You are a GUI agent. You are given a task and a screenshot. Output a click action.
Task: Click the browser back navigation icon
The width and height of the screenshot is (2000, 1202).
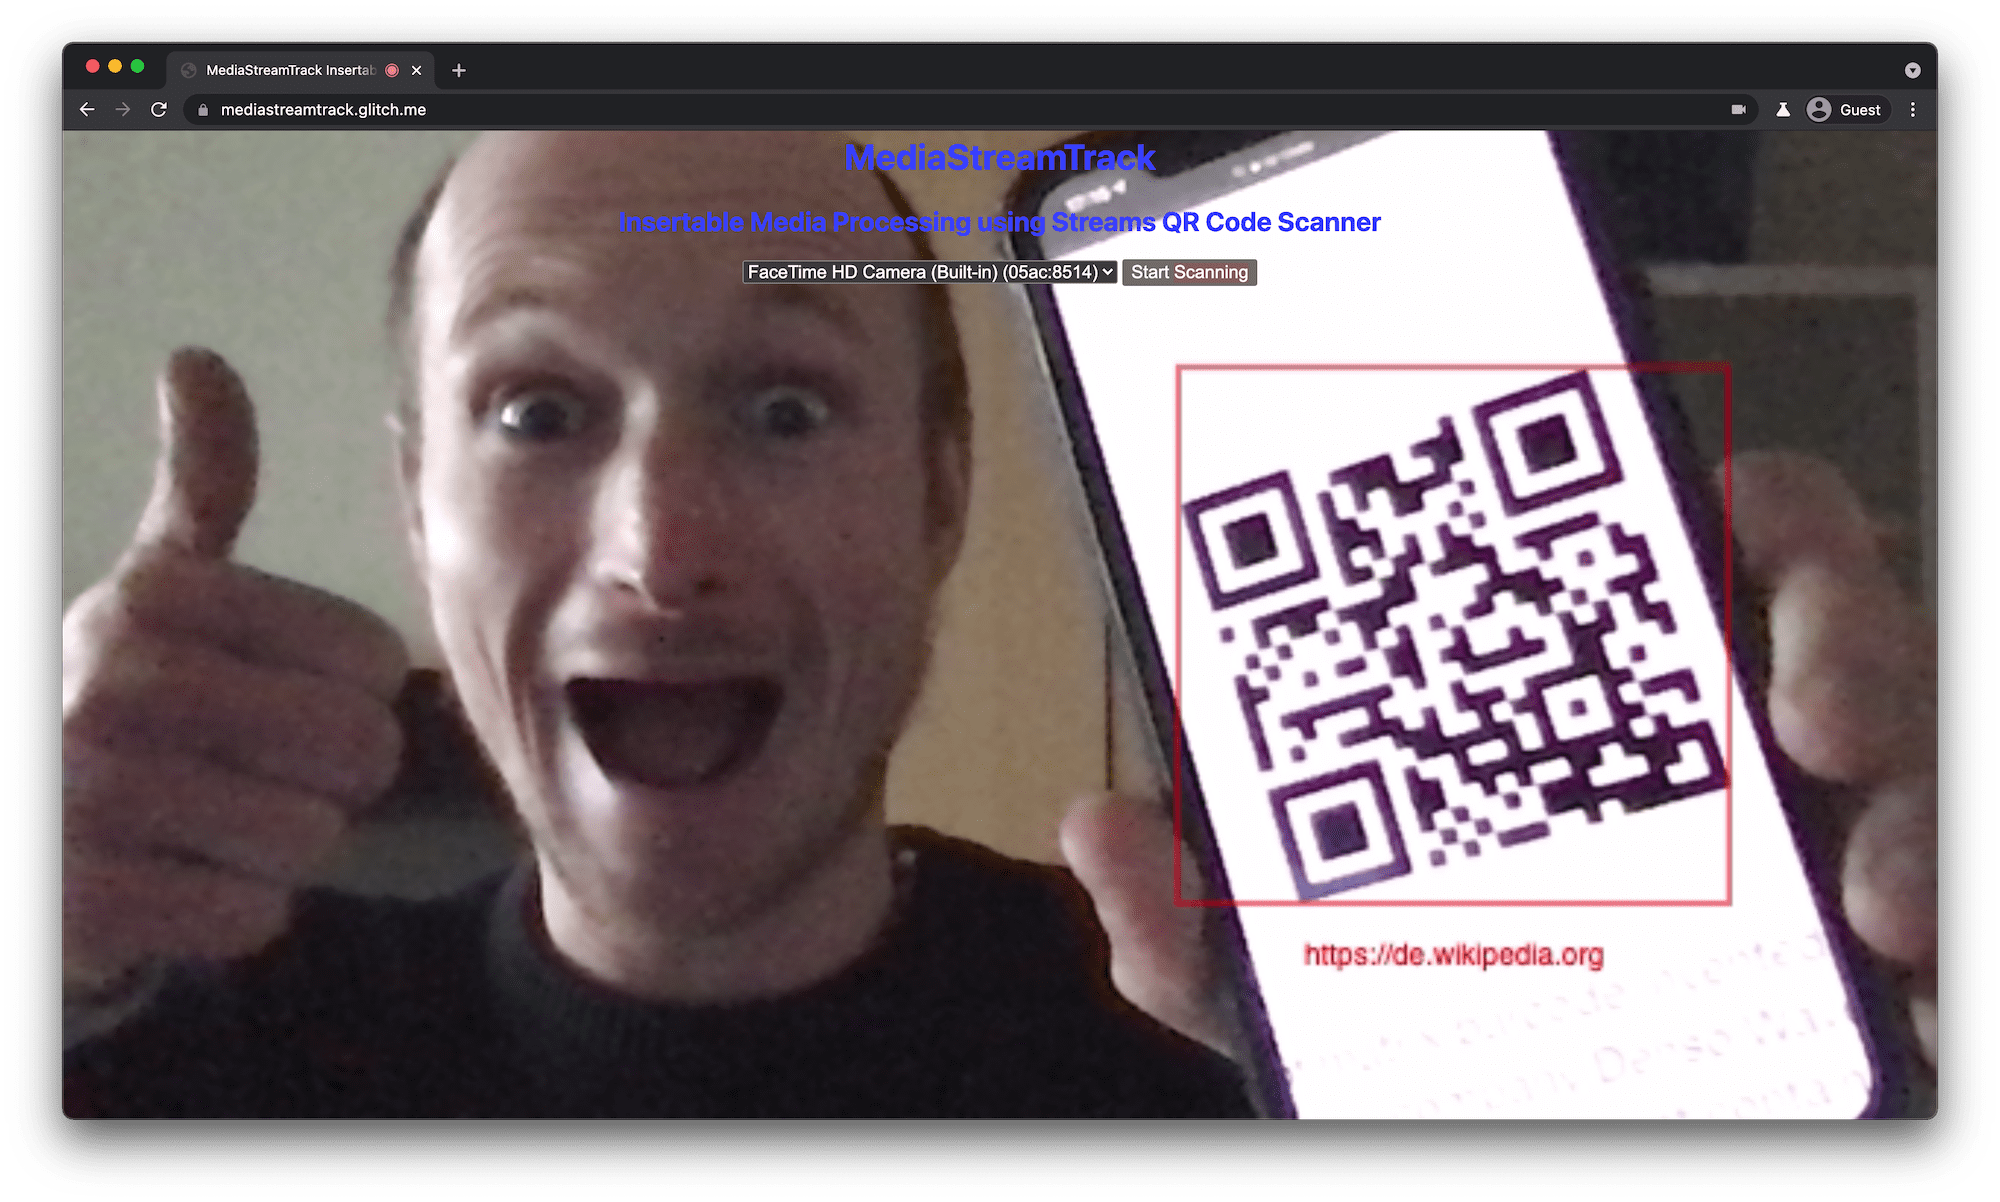pos(89,109)
